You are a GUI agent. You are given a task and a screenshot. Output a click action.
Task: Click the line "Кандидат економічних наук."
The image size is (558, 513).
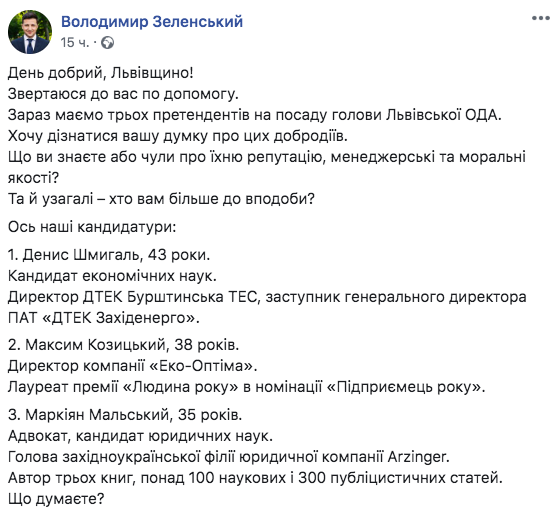(x=112, y=276)
